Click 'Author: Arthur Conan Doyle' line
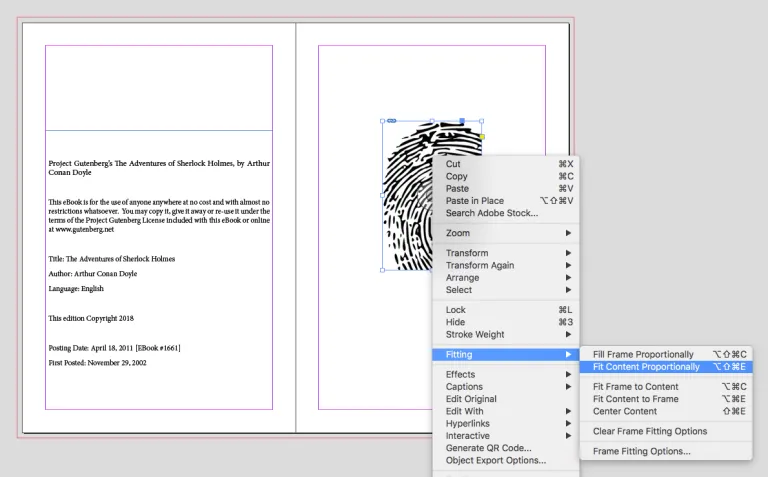 (x=93, y=274)
